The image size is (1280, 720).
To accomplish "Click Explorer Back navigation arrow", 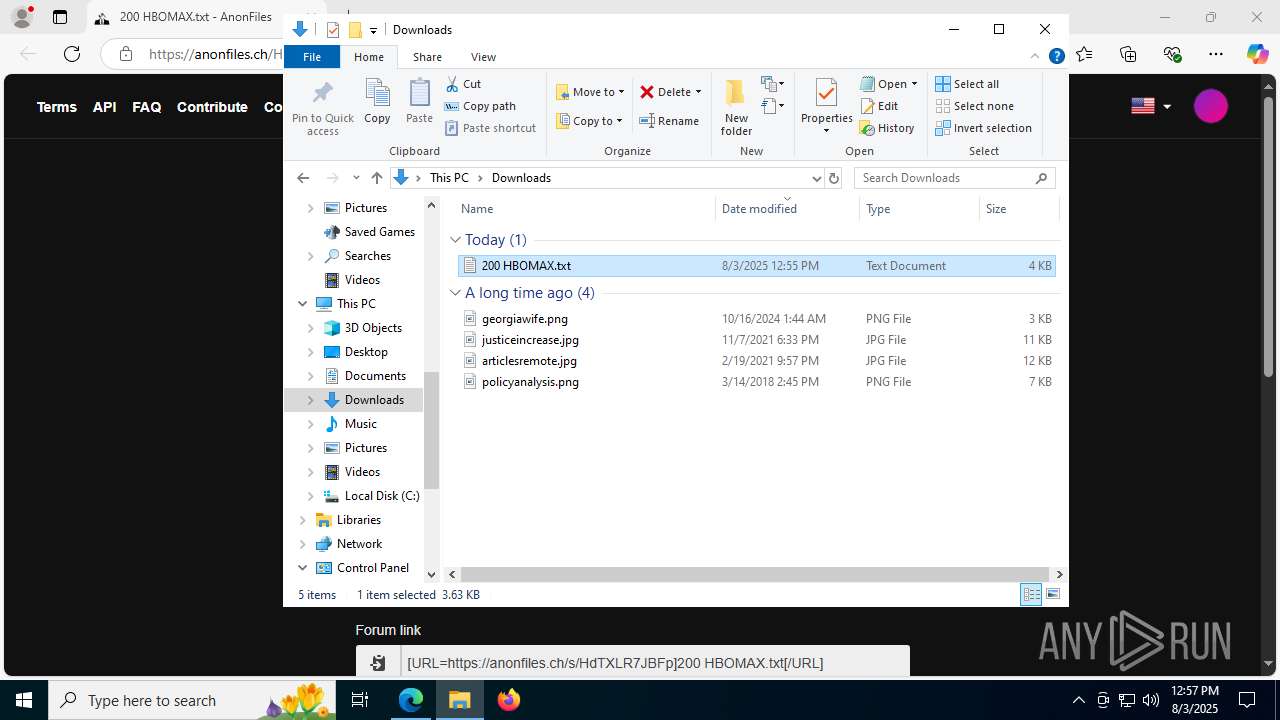I will (303, 178).
